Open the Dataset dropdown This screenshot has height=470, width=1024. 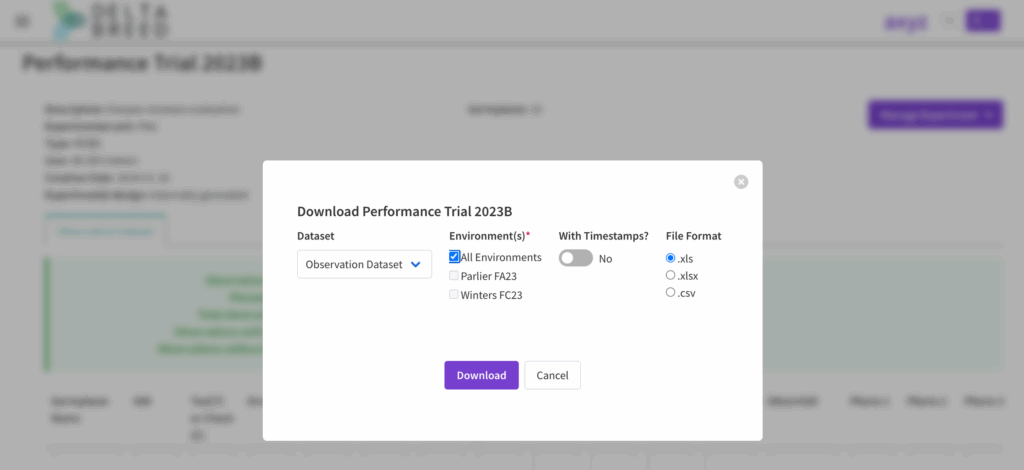[364, 264]
